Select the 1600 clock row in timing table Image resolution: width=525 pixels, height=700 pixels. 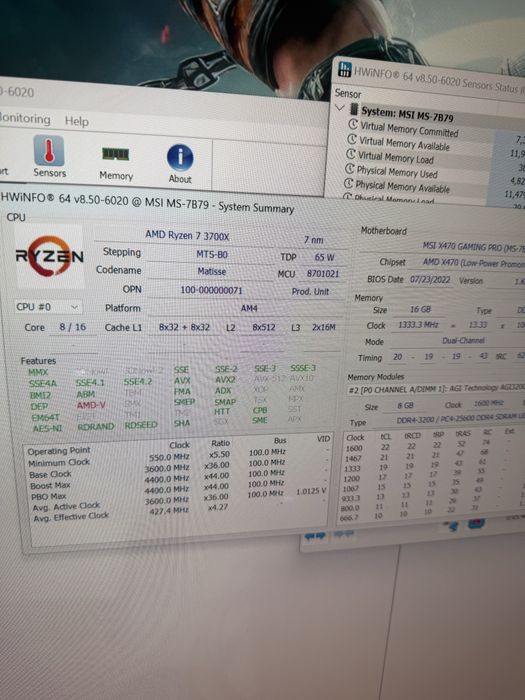coord(433,446)
